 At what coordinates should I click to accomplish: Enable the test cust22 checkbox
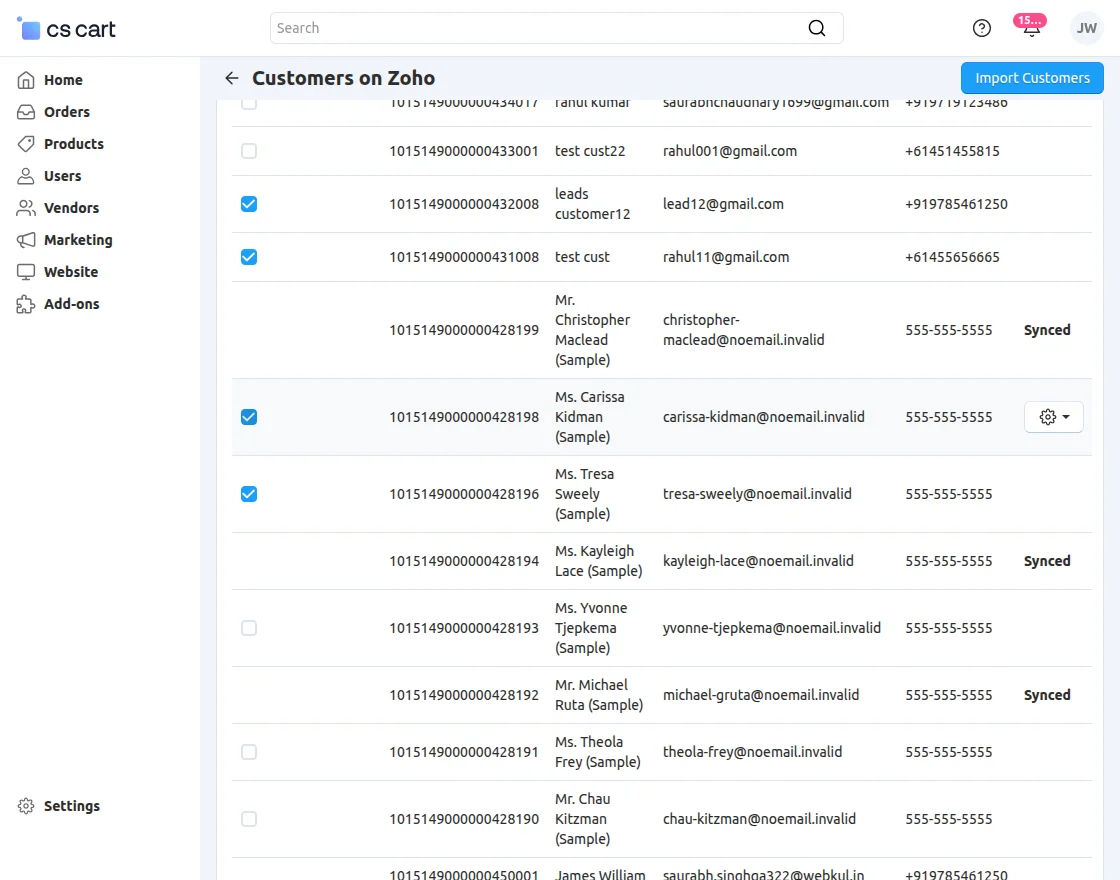(248, 150)
